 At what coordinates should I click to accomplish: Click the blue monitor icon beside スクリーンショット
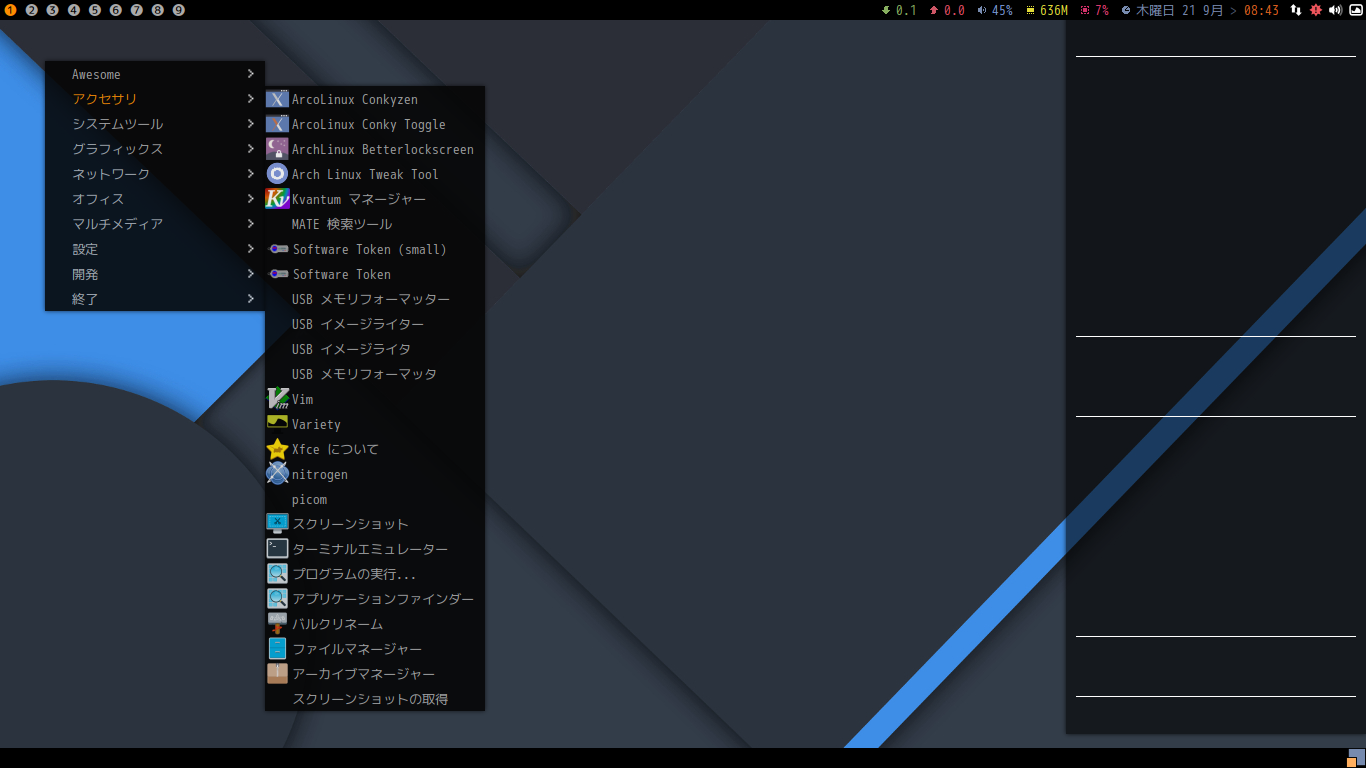click(x=277, y=523)
